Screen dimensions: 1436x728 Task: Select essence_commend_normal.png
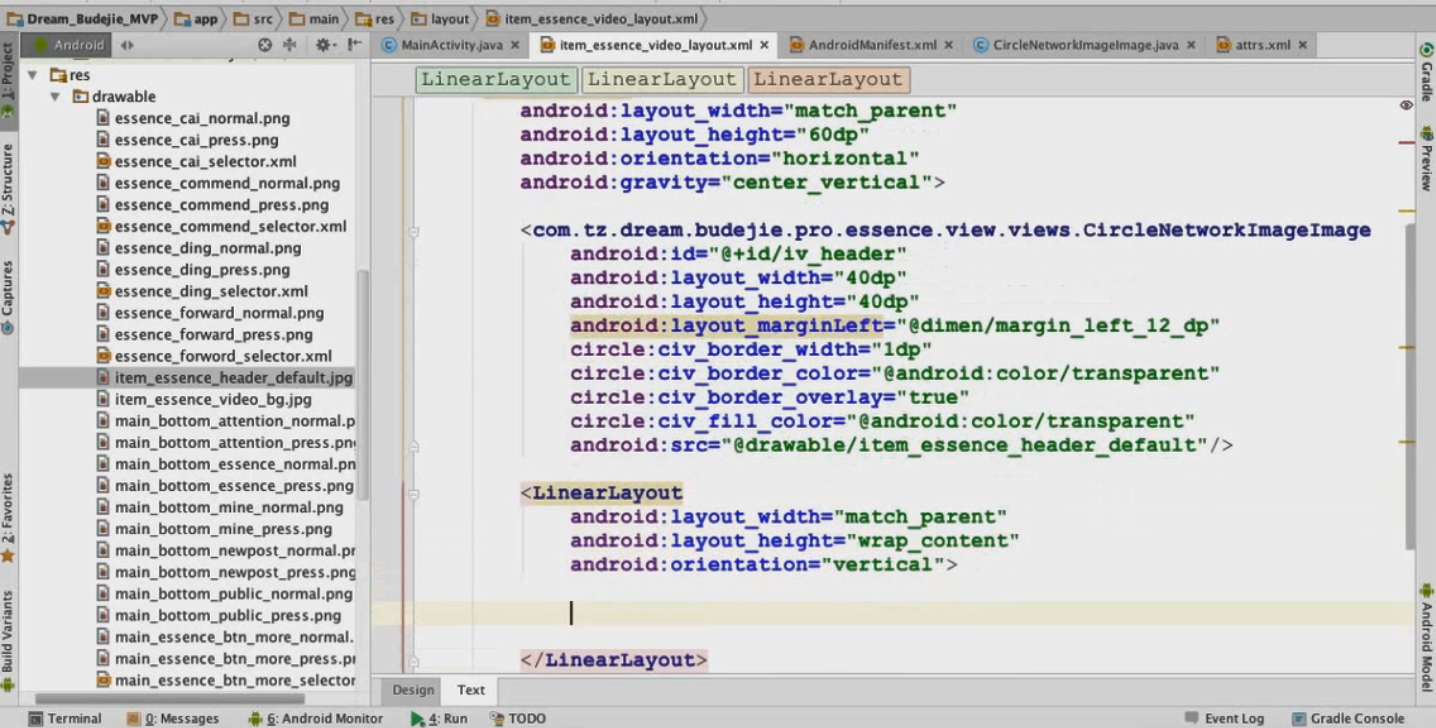pos(227,183)
